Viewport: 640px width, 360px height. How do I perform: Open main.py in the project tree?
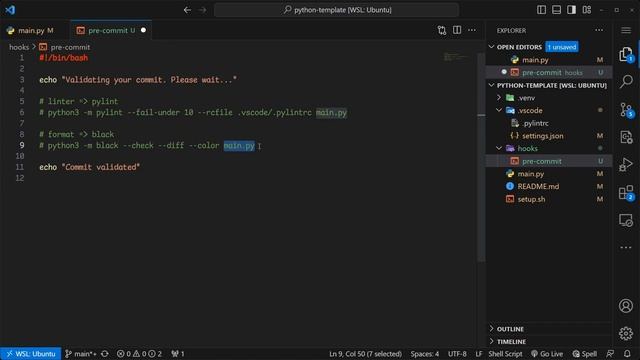click(x=549, y=174)
